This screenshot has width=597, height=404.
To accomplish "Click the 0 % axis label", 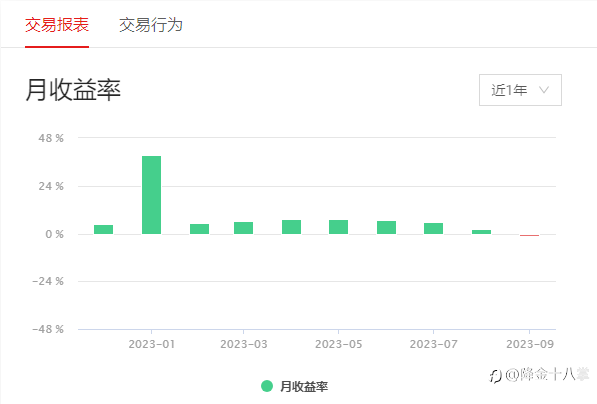I will [x=54, y=234].
